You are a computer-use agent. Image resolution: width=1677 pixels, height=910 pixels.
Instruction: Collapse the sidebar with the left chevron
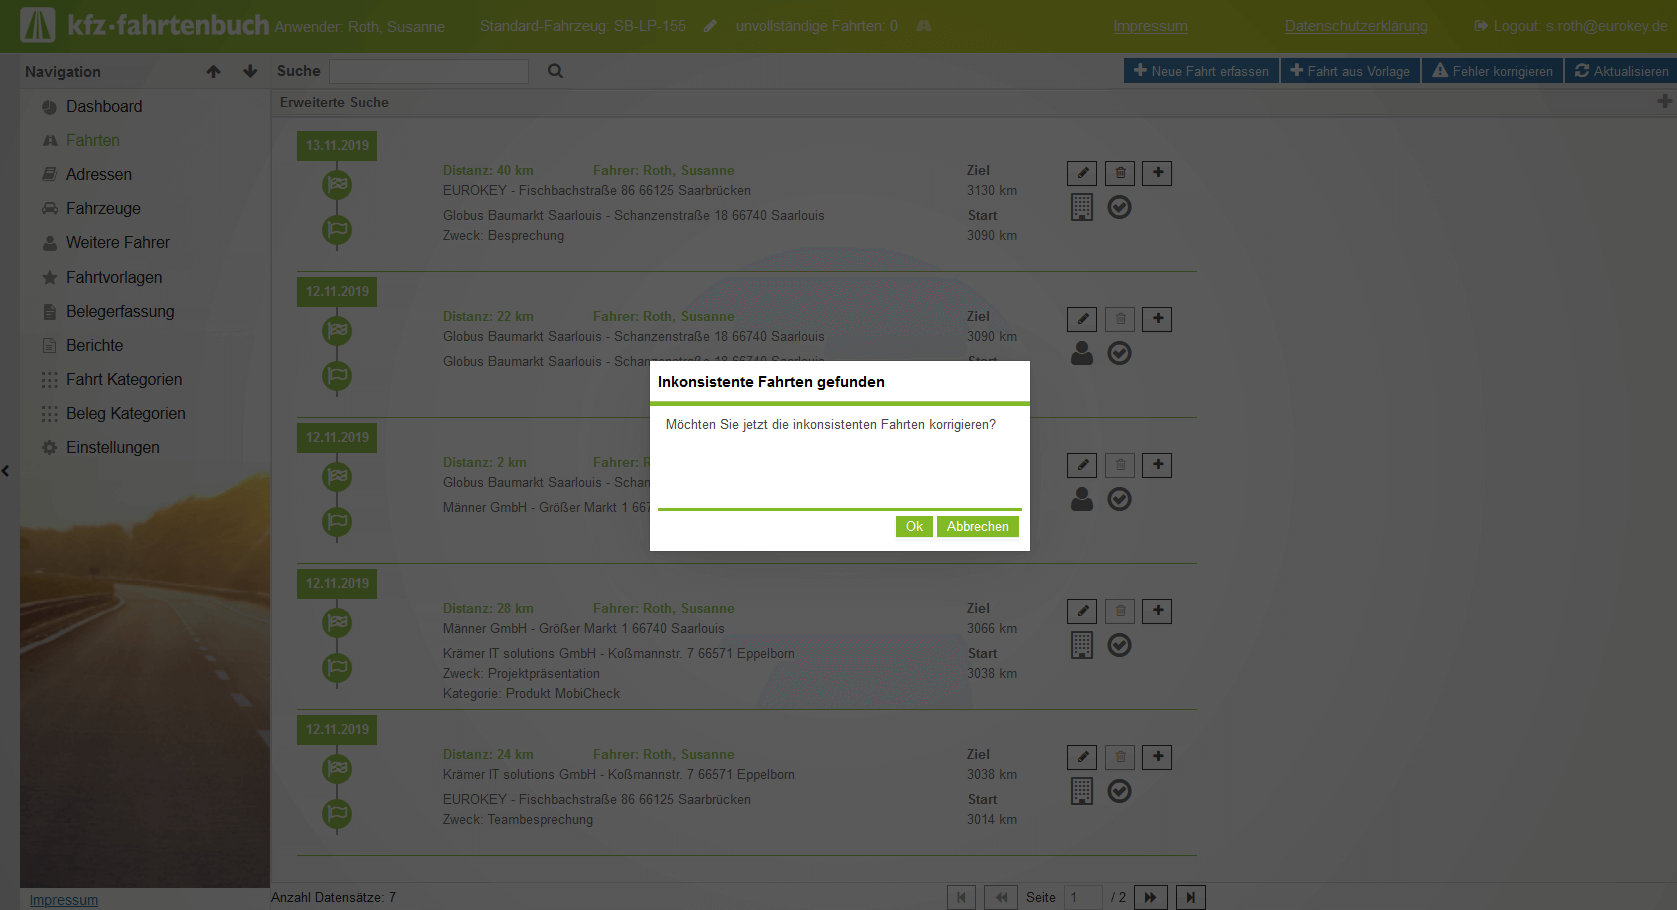click(5, 471)
